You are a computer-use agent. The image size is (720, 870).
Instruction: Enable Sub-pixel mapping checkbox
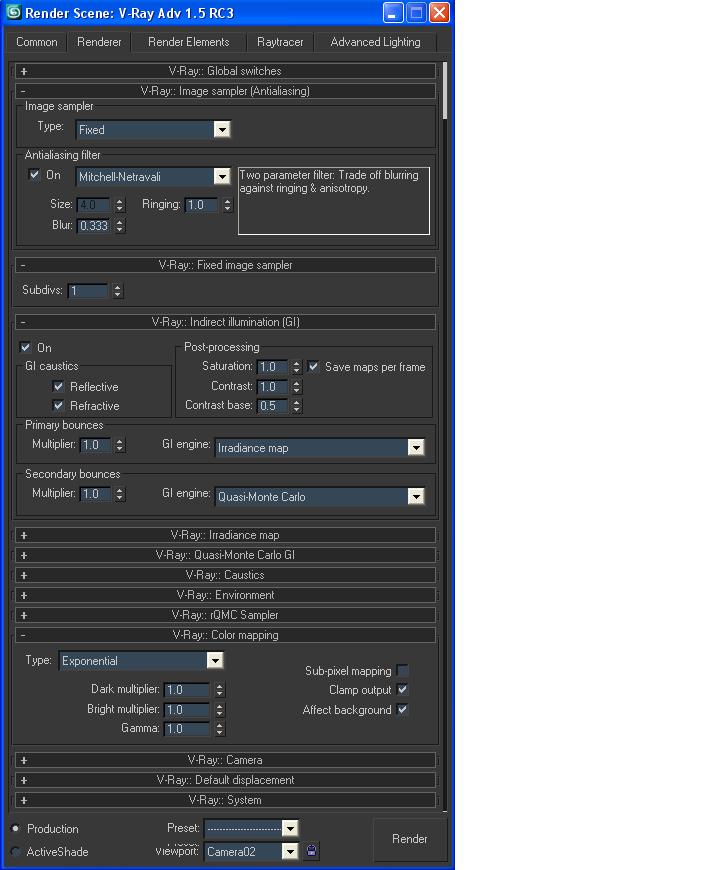pos(403,670)
